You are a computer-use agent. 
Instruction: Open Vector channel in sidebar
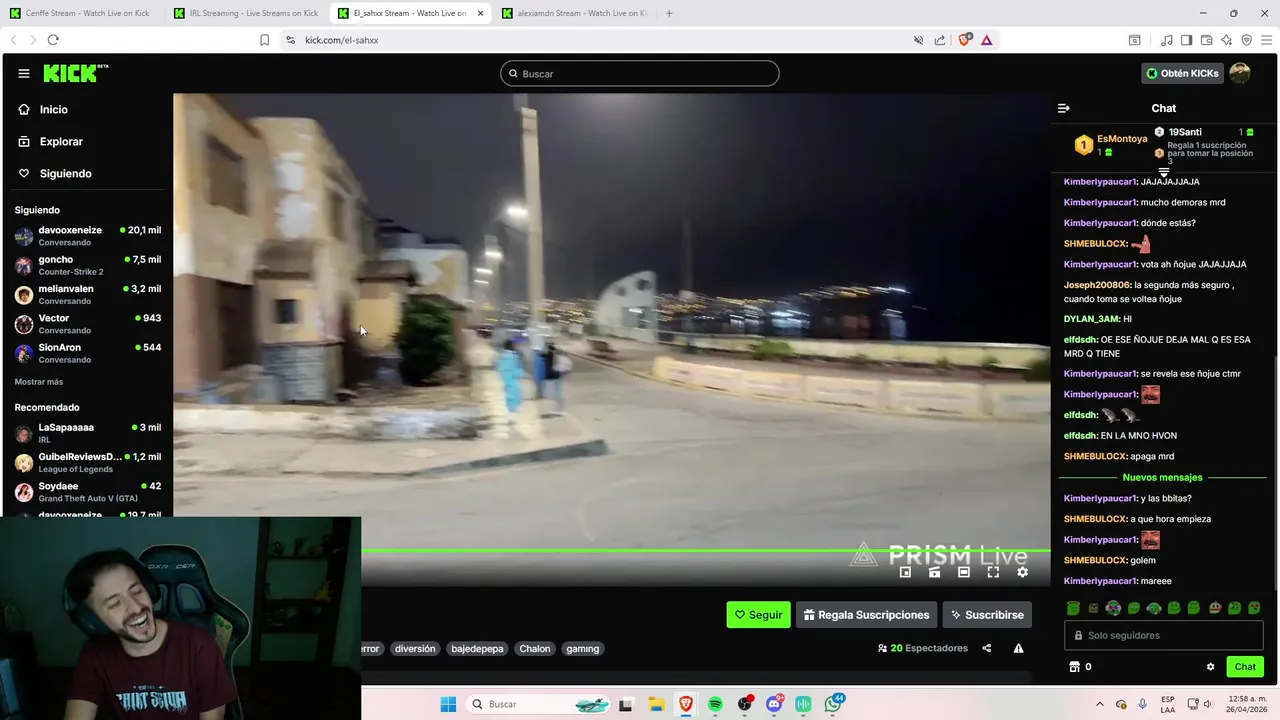[87, 323]
